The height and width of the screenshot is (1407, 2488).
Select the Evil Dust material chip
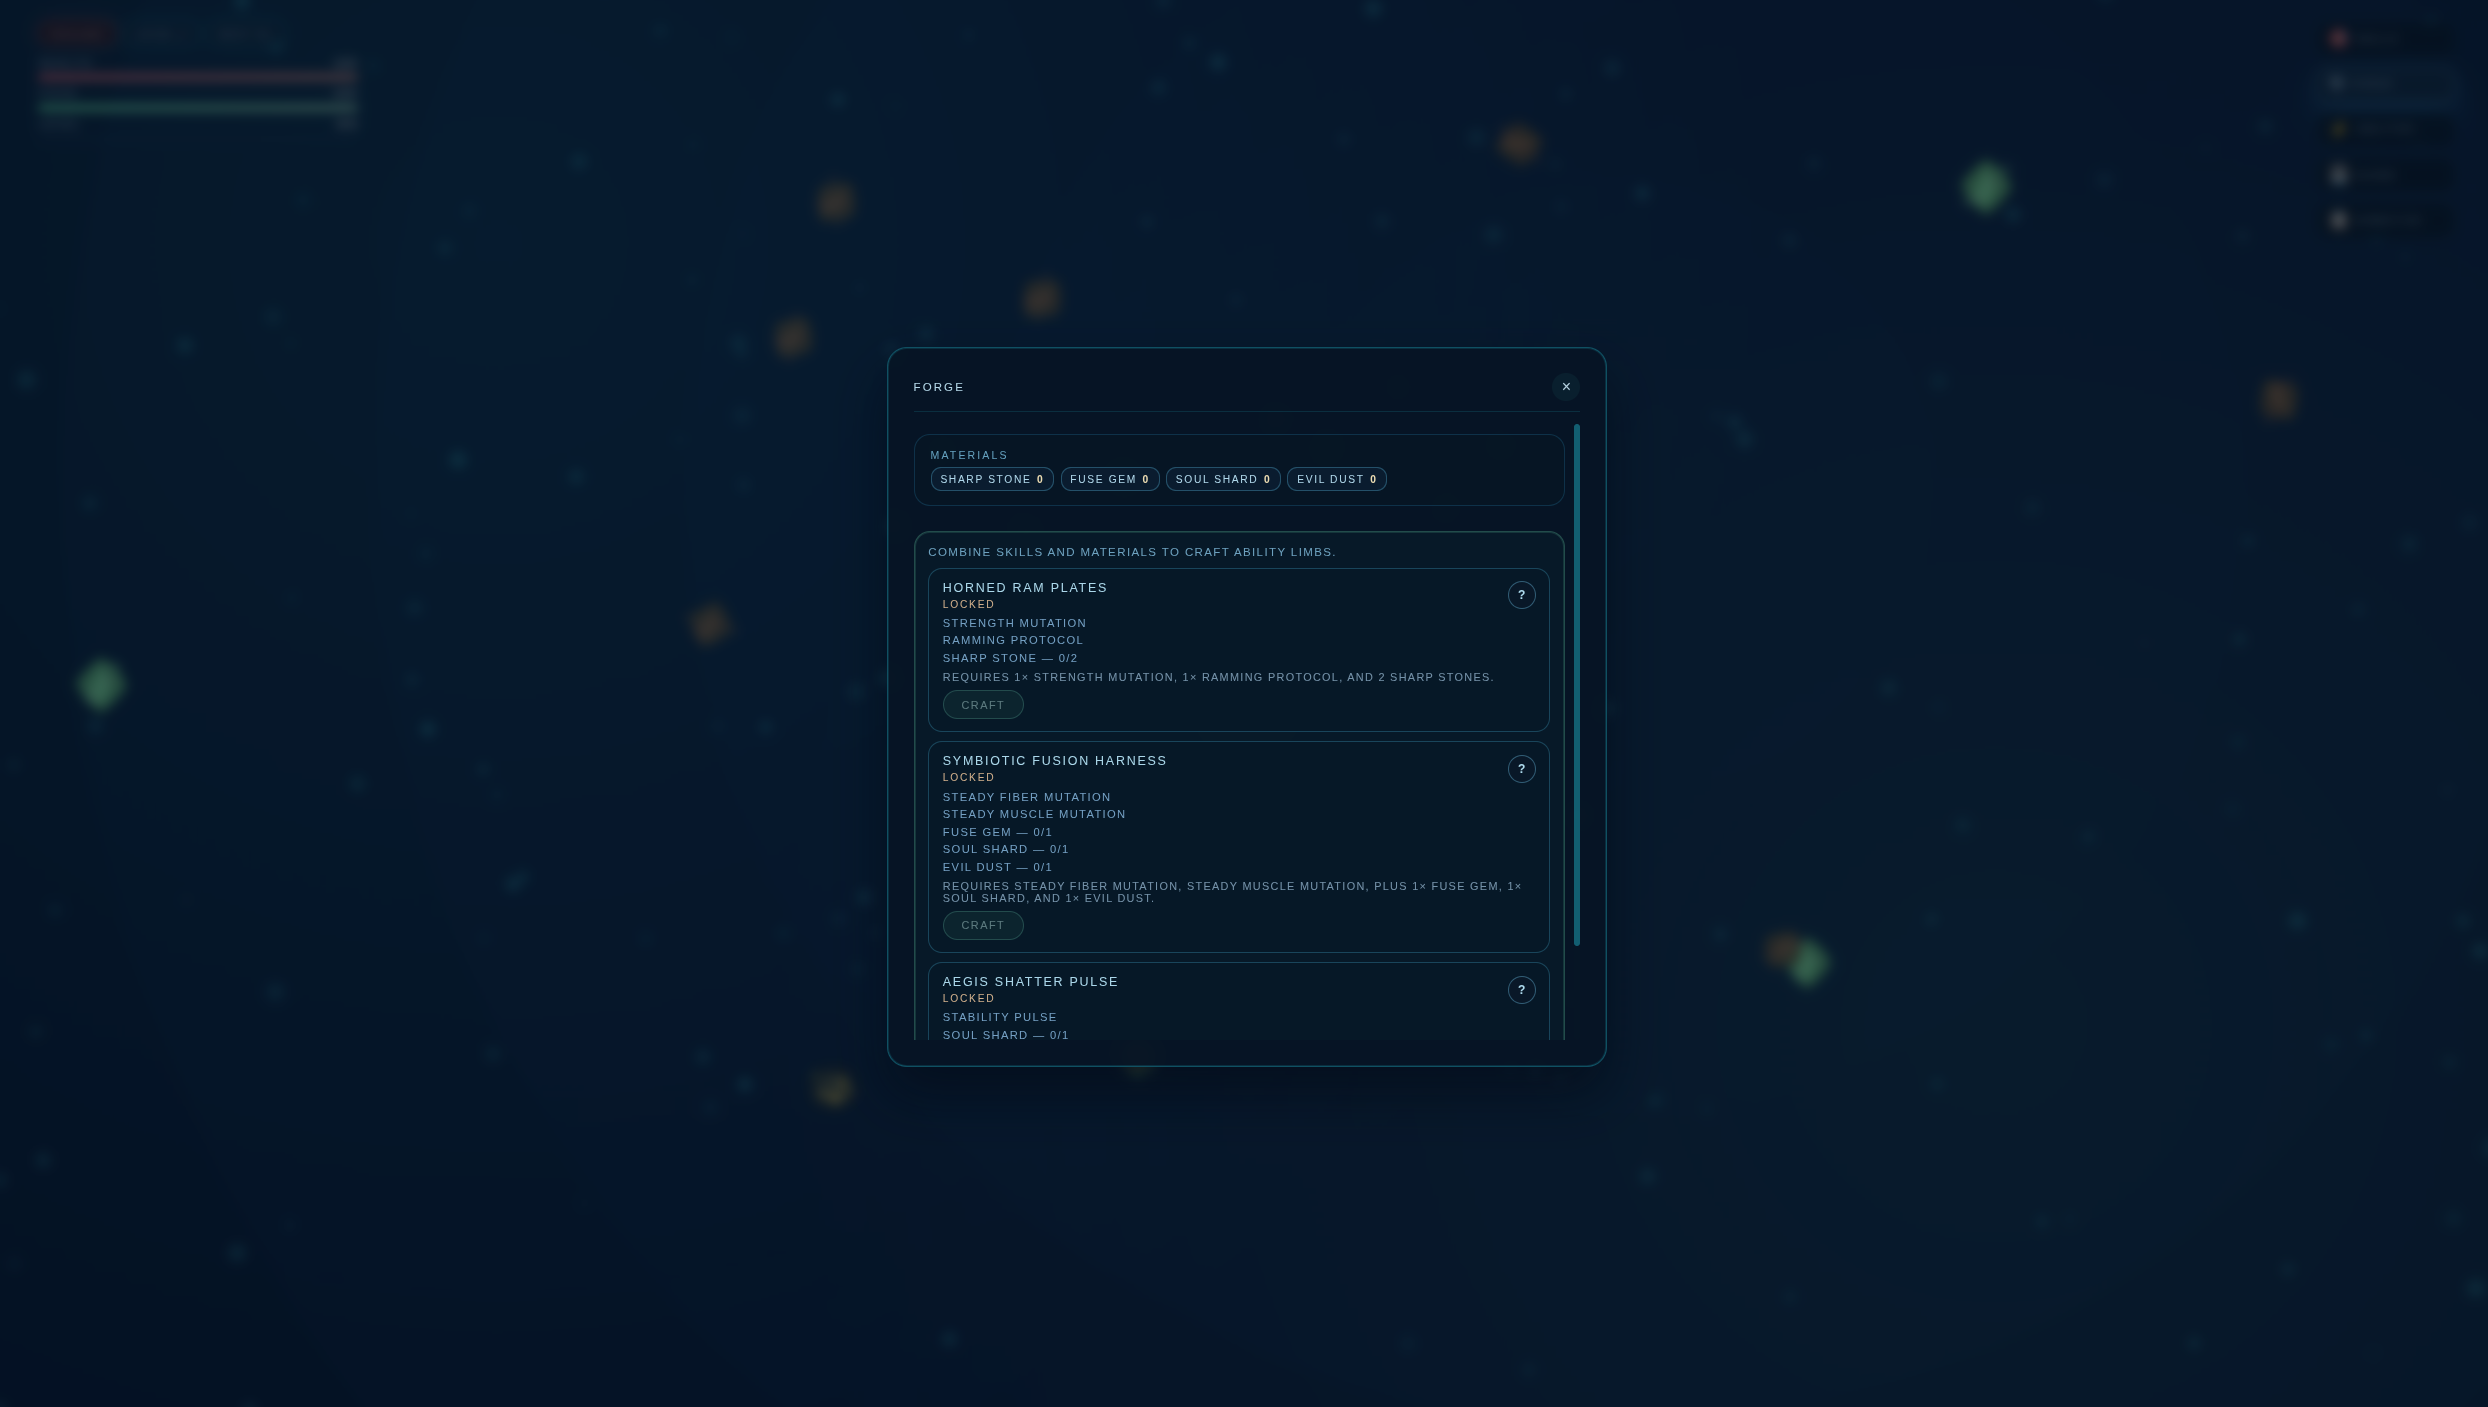1336,479
